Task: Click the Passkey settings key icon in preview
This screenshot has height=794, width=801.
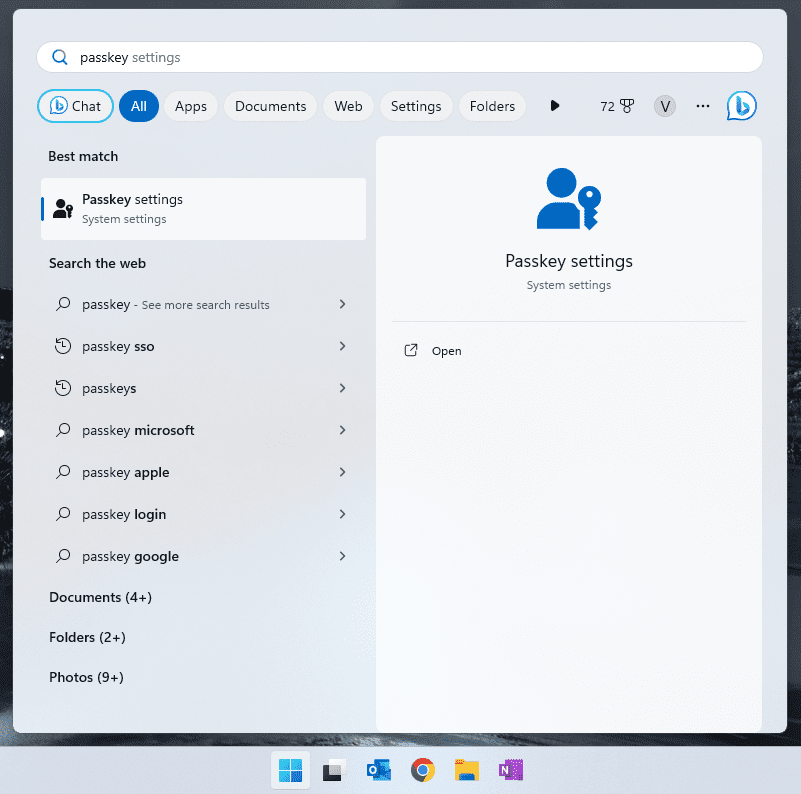Action: [568, 198]
